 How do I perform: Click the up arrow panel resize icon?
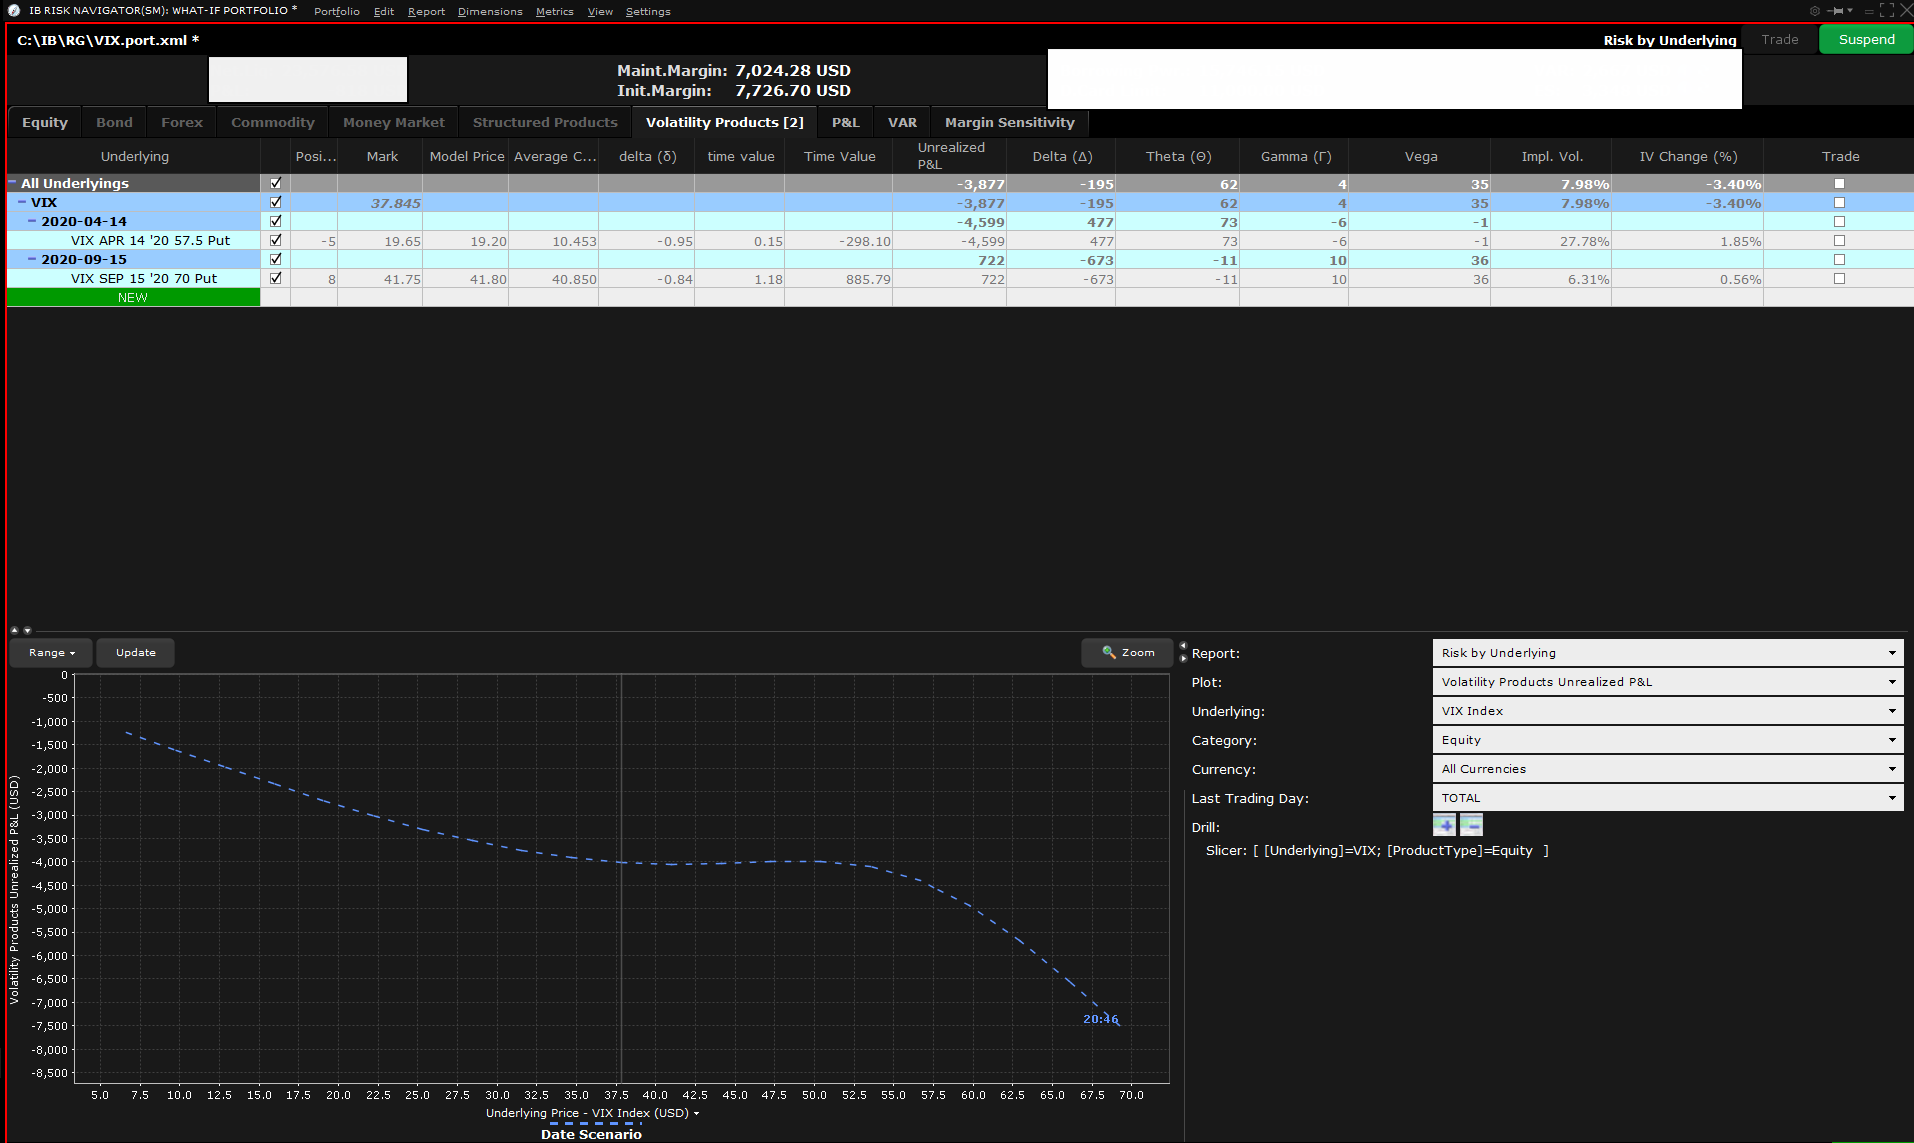pos(14,630)
